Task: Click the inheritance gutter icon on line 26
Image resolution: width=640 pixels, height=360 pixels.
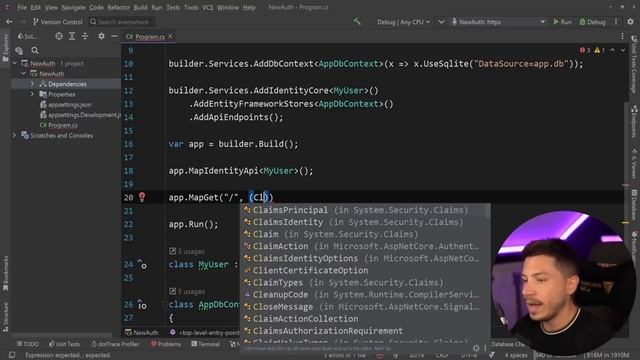Action: point(142,304)
